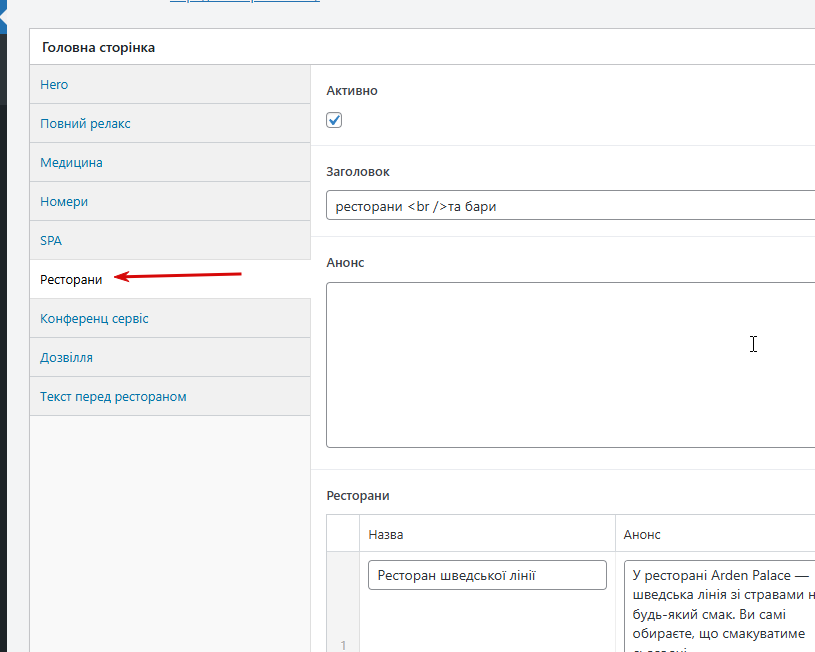Click into the Заголовок text field
The width and height of the screenshot is (815, 652).
click(570, 205)
